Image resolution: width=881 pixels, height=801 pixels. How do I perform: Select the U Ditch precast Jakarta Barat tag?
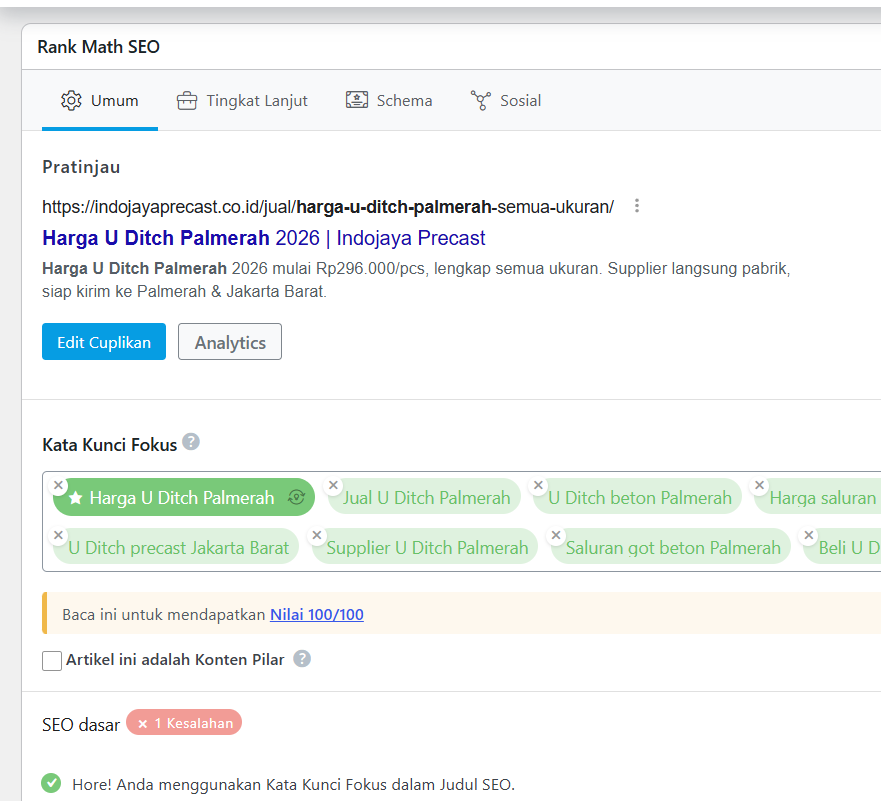click(178, 548)
